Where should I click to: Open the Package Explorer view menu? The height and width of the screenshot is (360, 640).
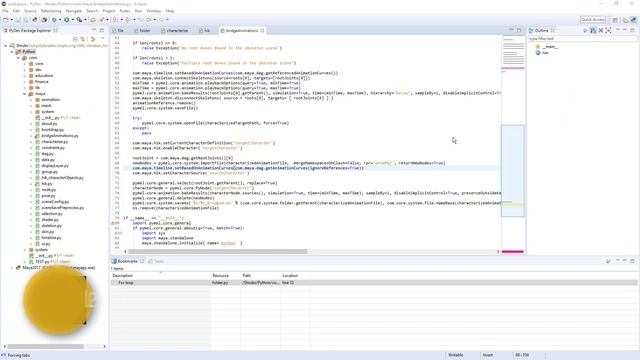click(x=102, y=39)
